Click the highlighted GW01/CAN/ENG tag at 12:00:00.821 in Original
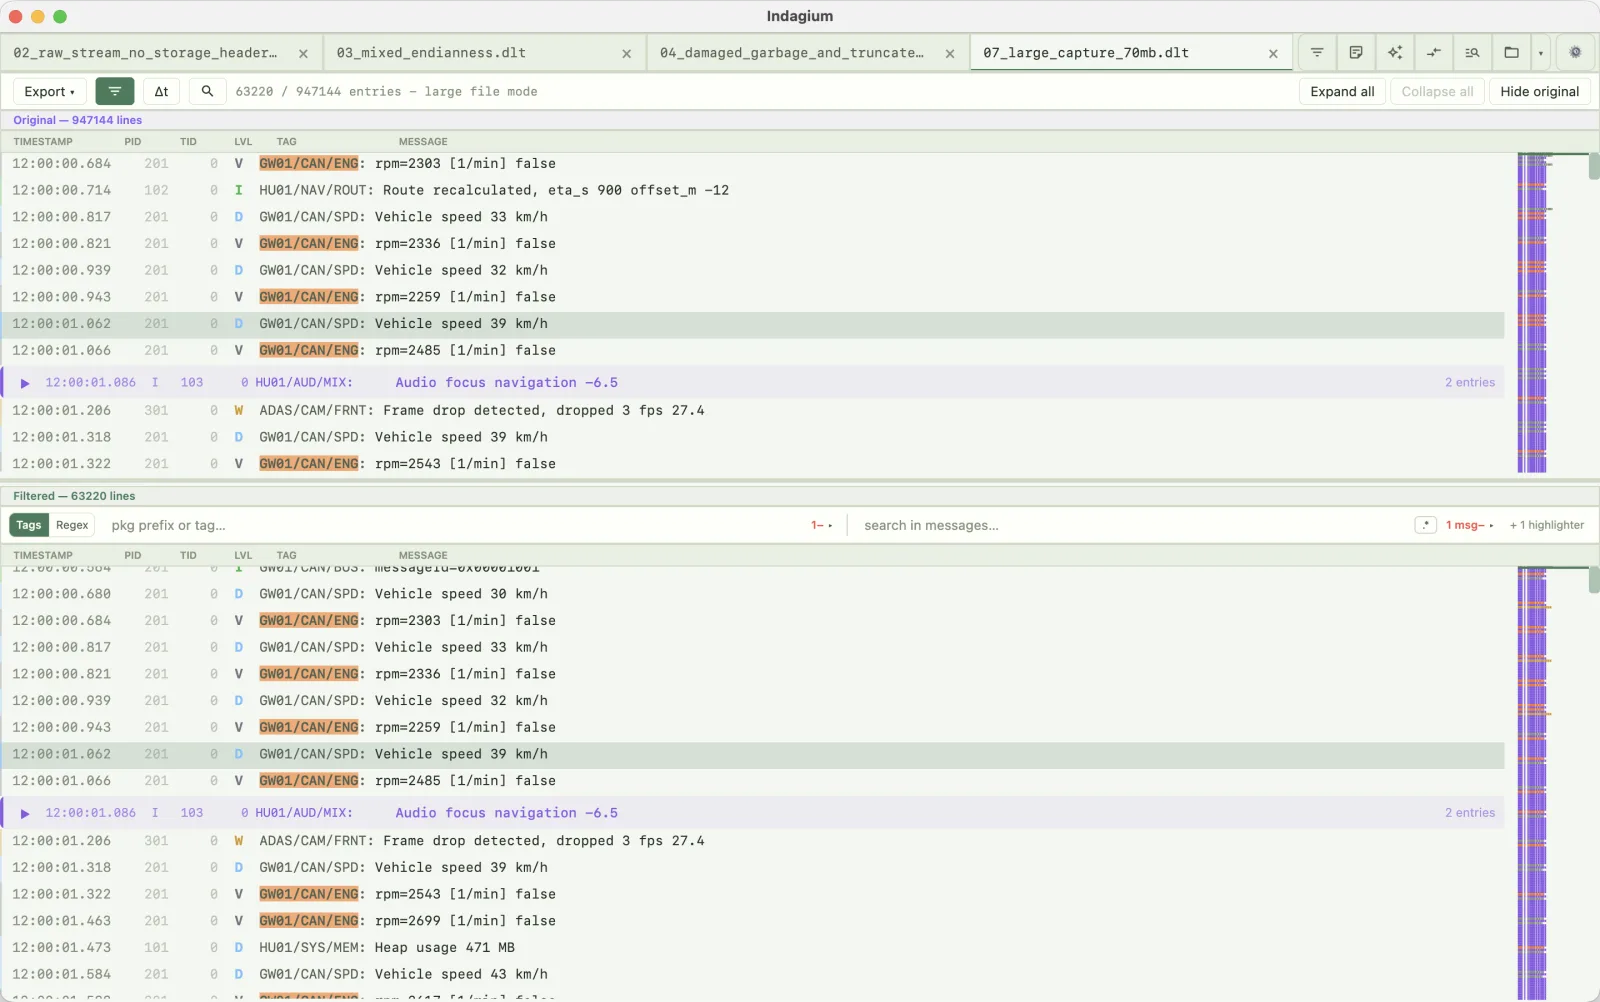The height and width of the screenshot is (1002, 1600). pos(308,244)
